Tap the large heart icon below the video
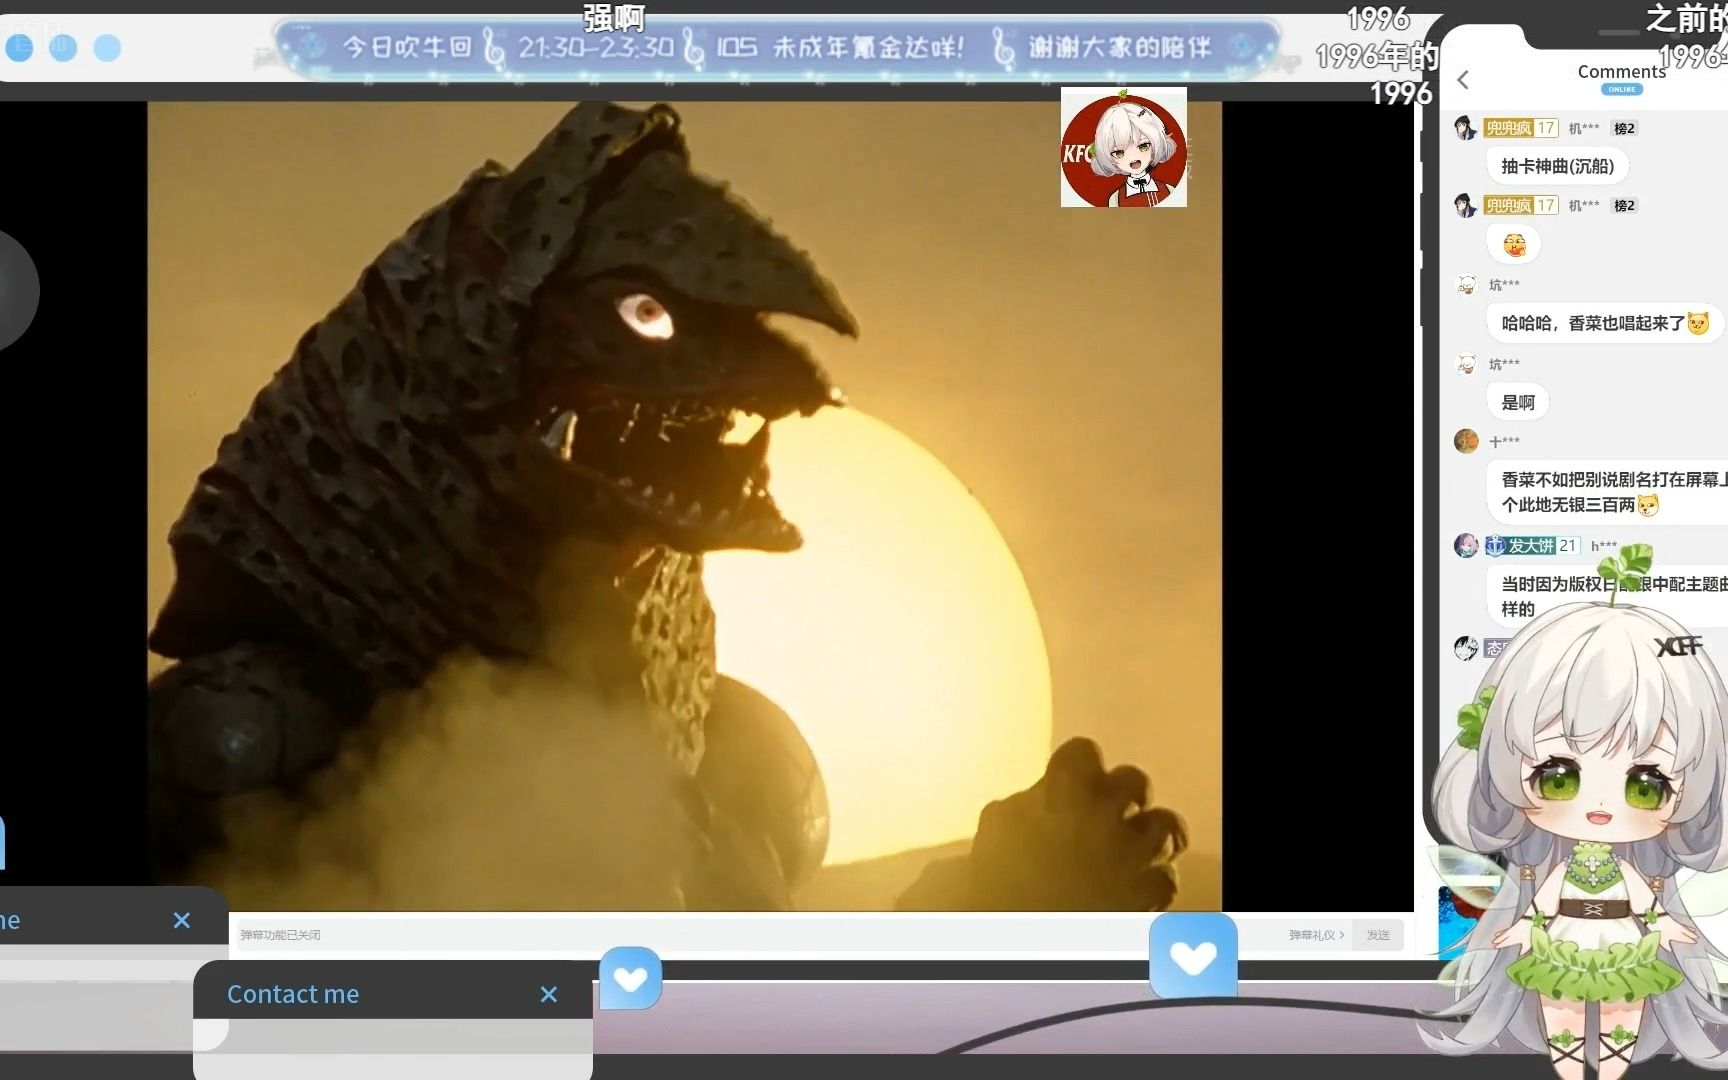Screen dimensions: 1728x1080 click(x=1193, y=957)
